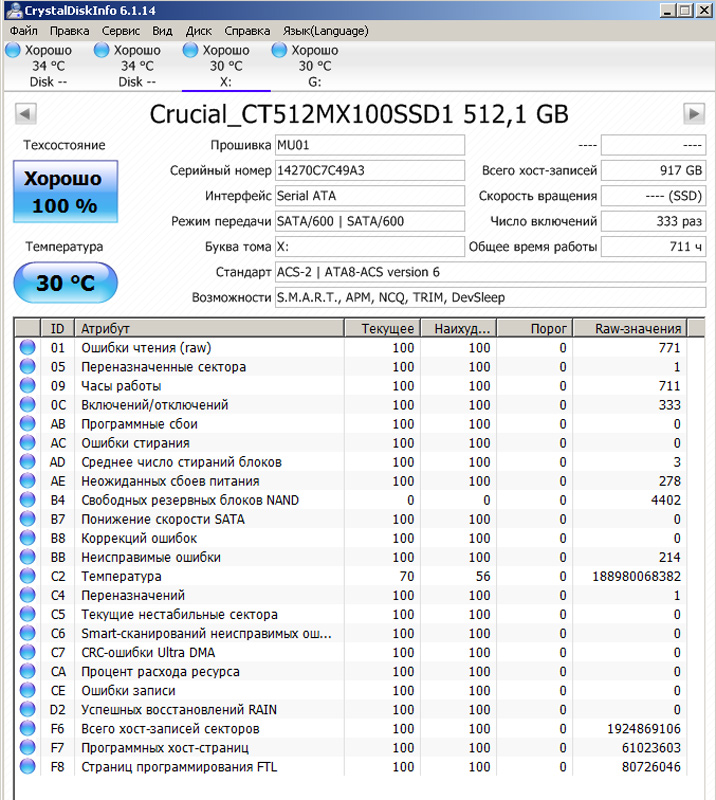
Task: Click status icon for CRC-ошибки Ultra DMA
Action: click(28, 652)
